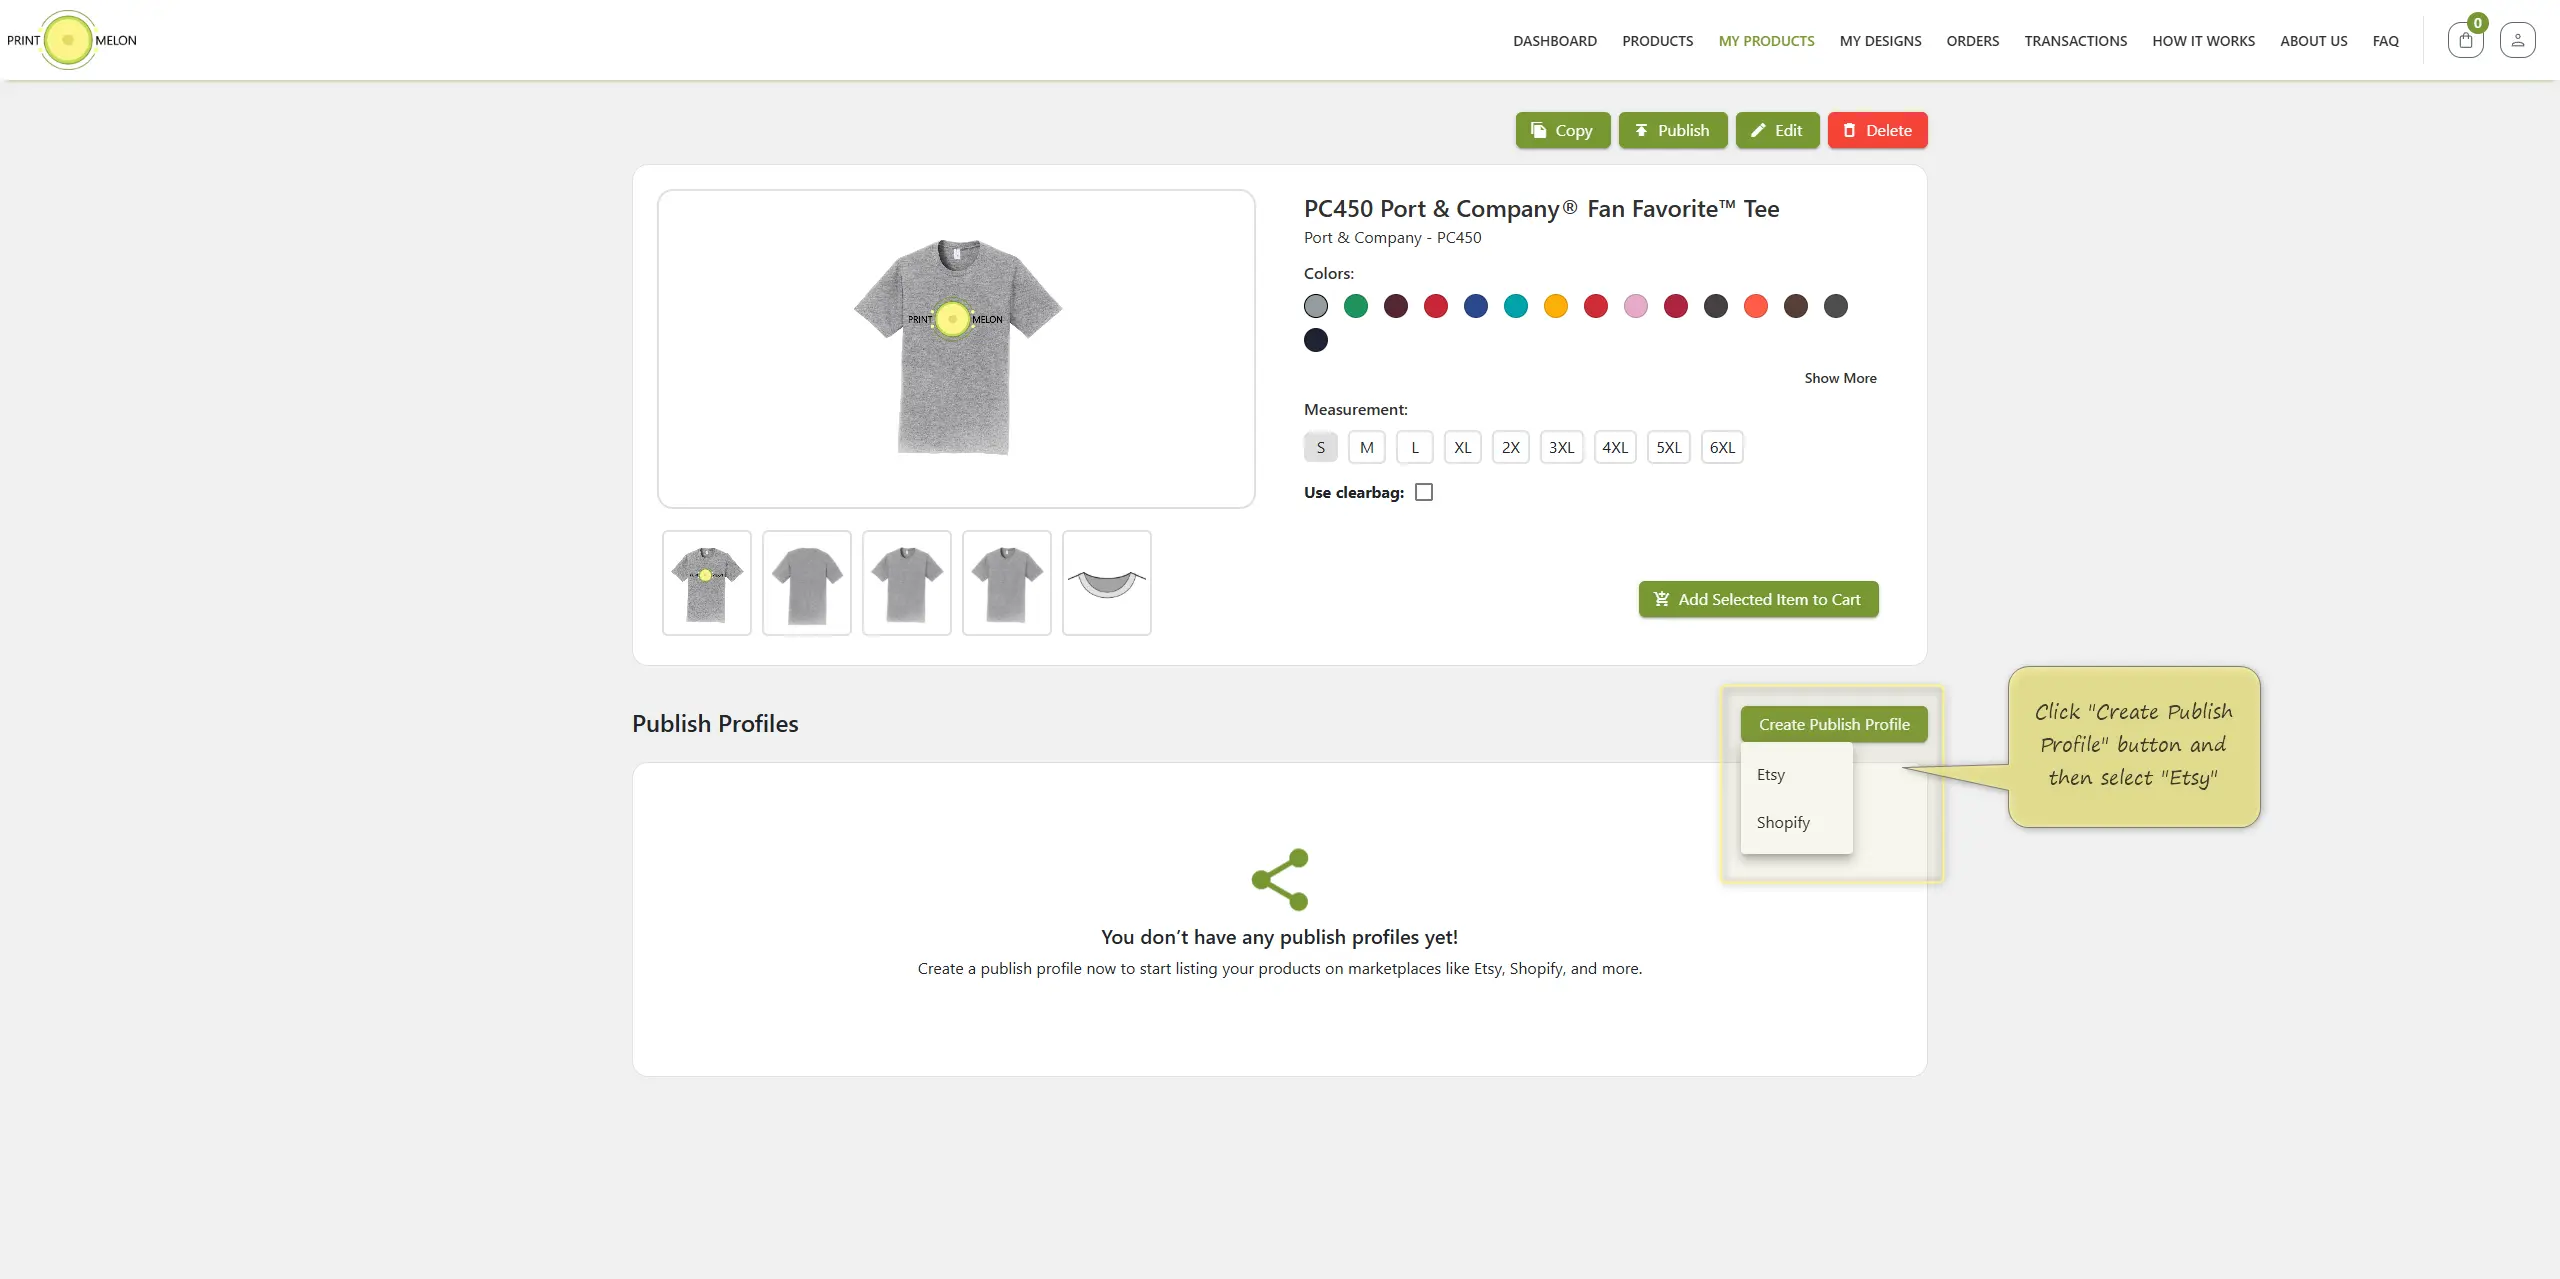Open My Designs page
The width and height of the screenshot is (2560, 1279).
(1880, 41)
